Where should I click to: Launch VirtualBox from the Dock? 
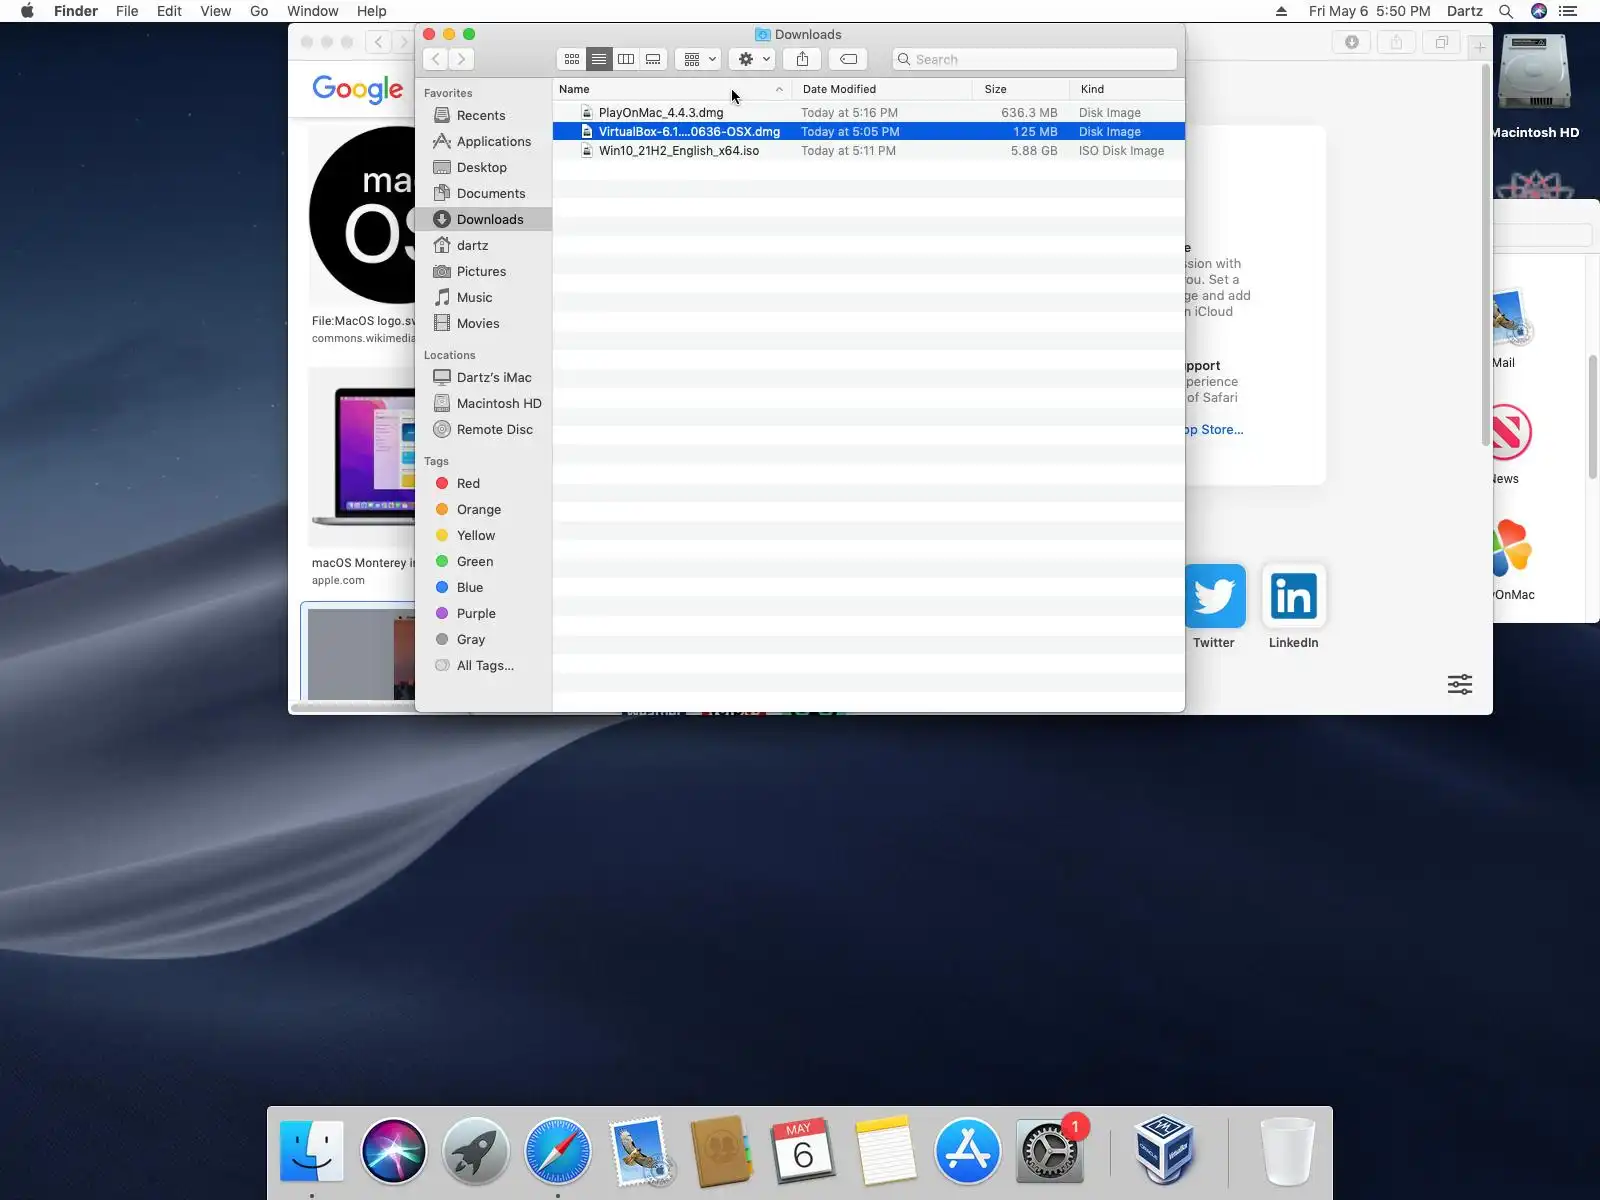pyautogui.click(x=1164, y=1151)
